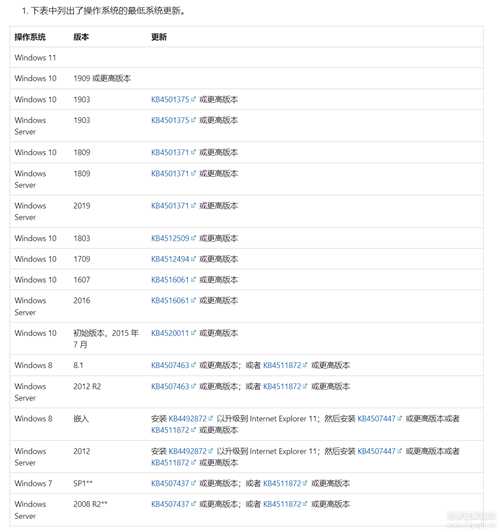Select the 嵌入 version cell
500x532 pixels.
(81, 419)
